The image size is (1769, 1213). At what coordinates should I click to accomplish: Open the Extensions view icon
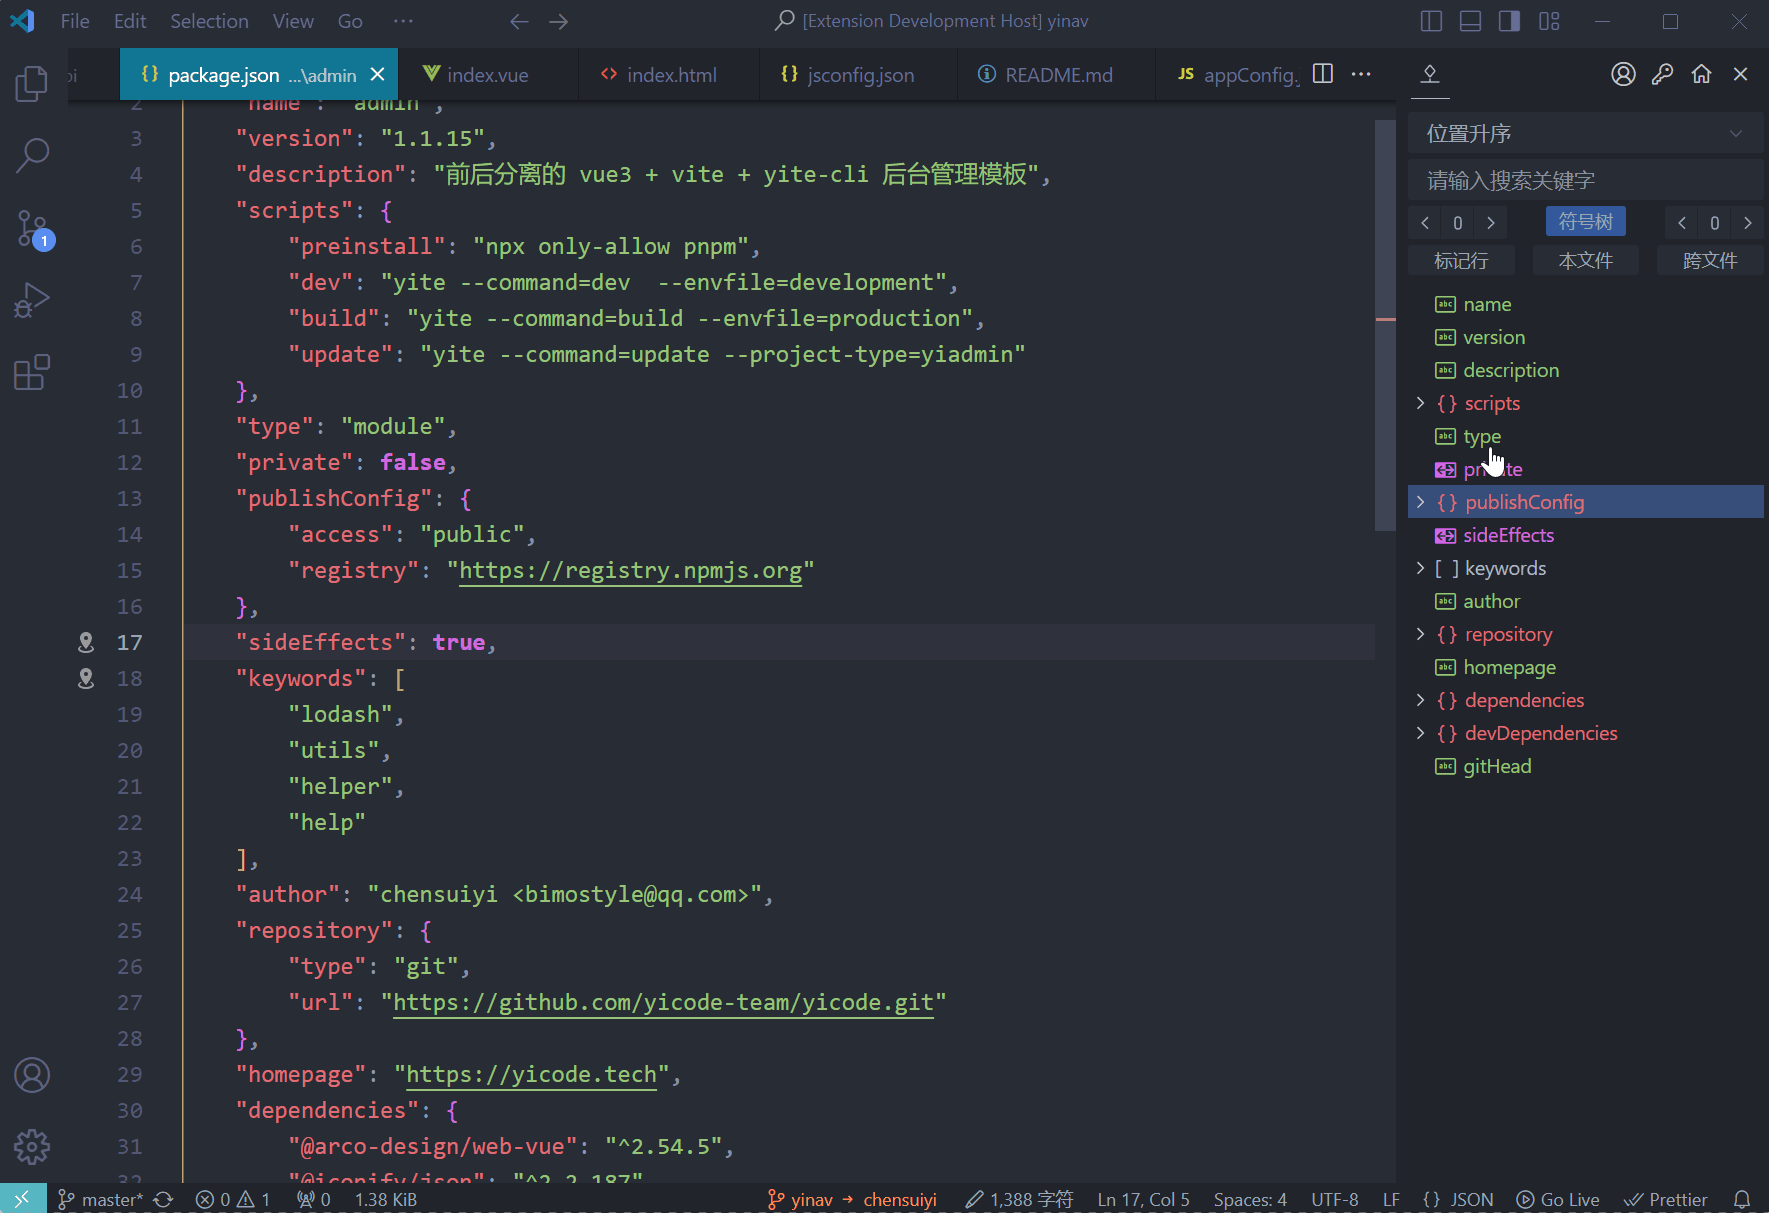tap(32, 372)
